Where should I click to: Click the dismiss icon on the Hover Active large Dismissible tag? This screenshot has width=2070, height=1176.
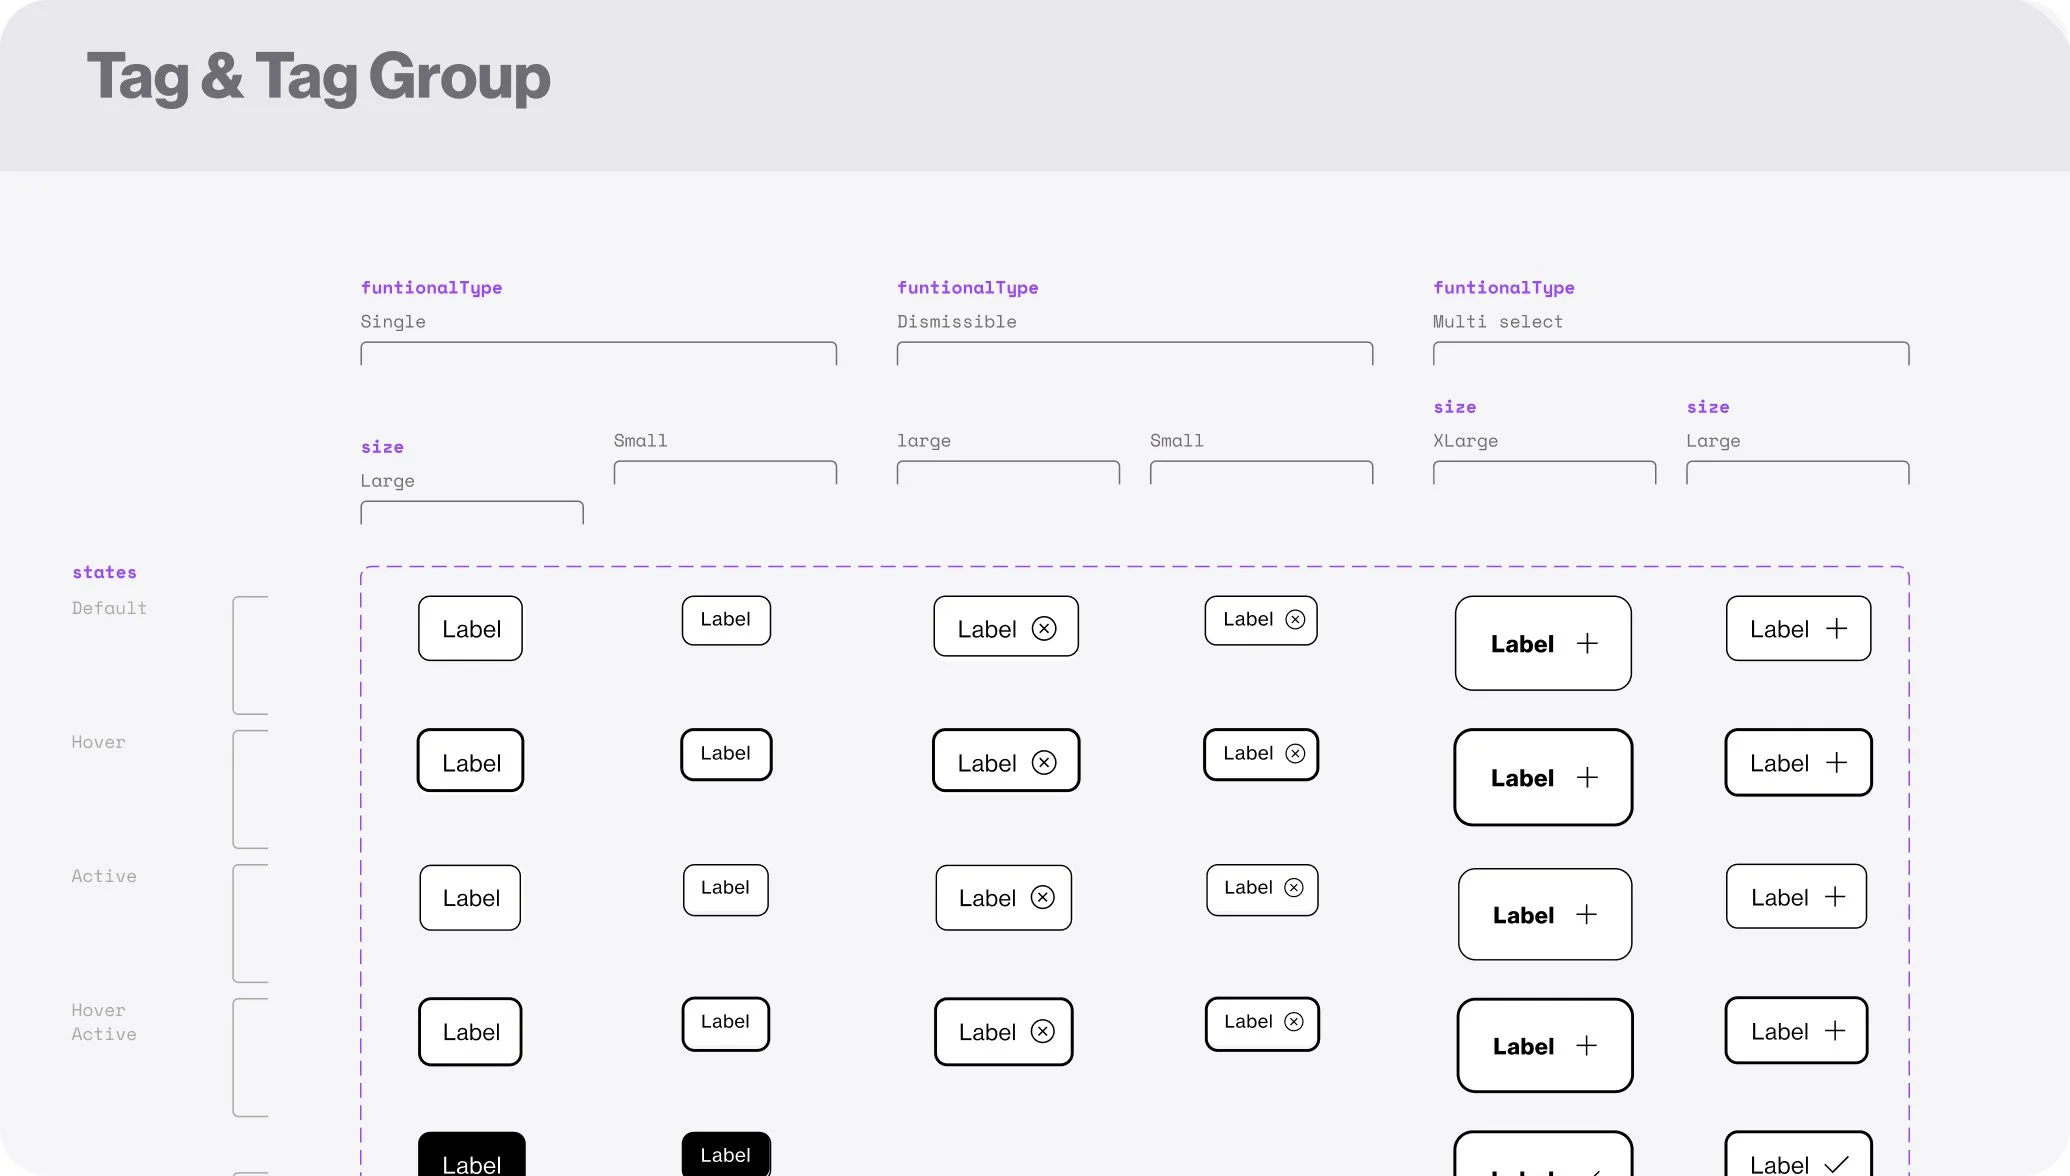point(1043,1032)
